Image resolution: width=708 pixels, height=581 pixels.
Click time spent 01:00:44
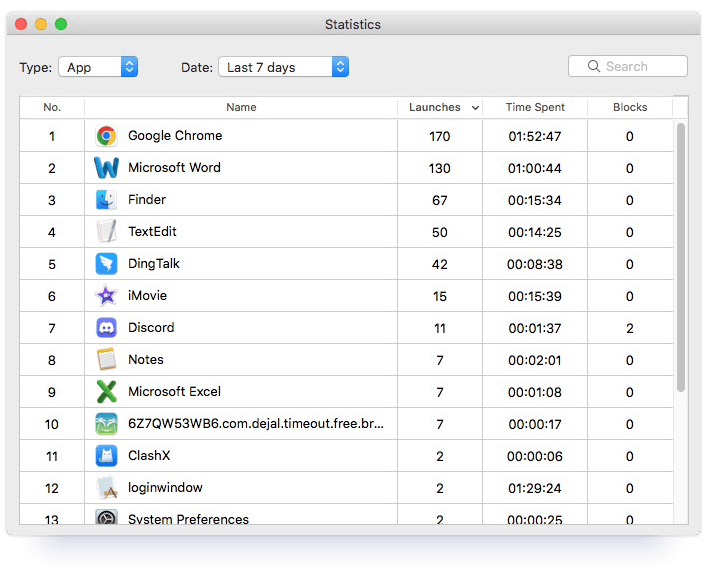(535, 168)
